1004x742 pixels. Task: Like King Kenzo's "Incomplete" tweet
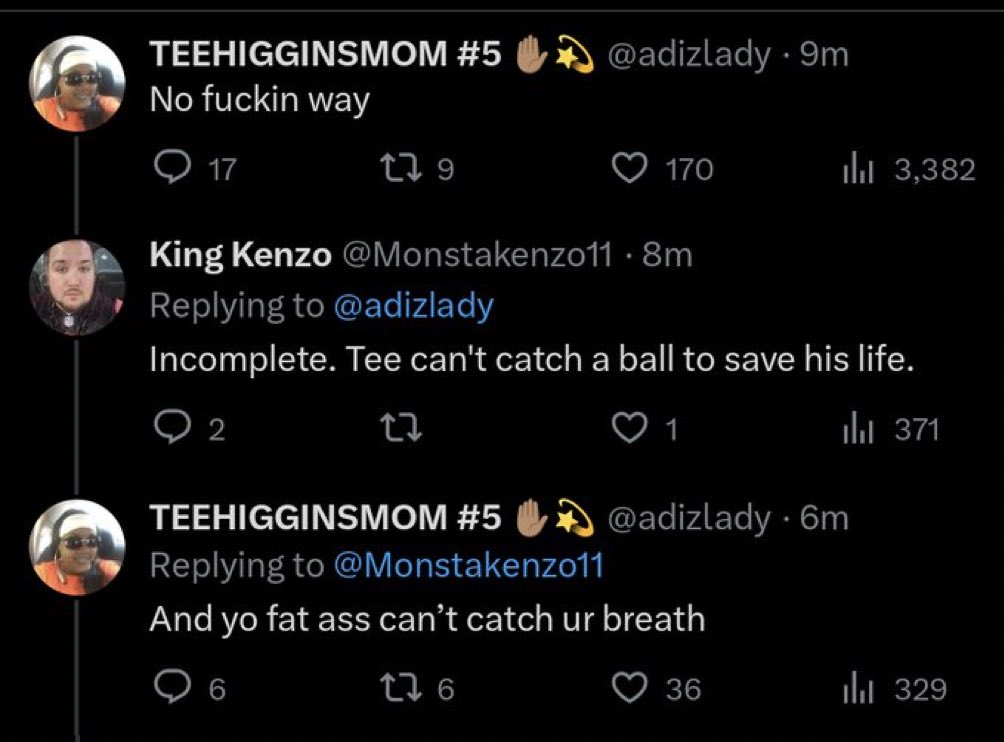click(631, 429)
